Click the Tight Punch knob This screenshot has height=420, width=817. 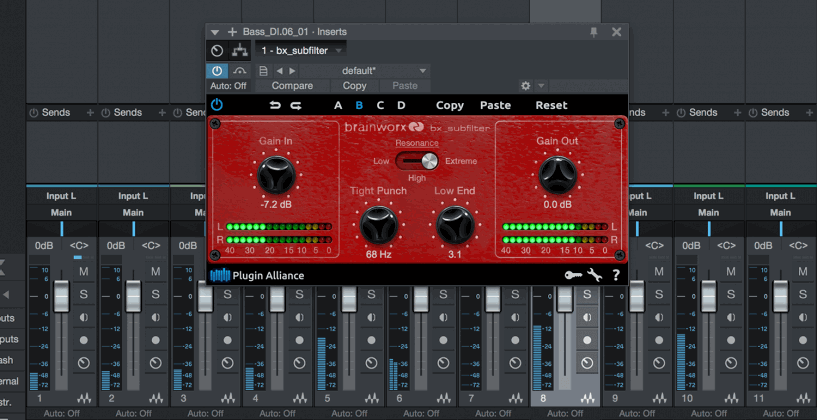(x=379, y=225)
